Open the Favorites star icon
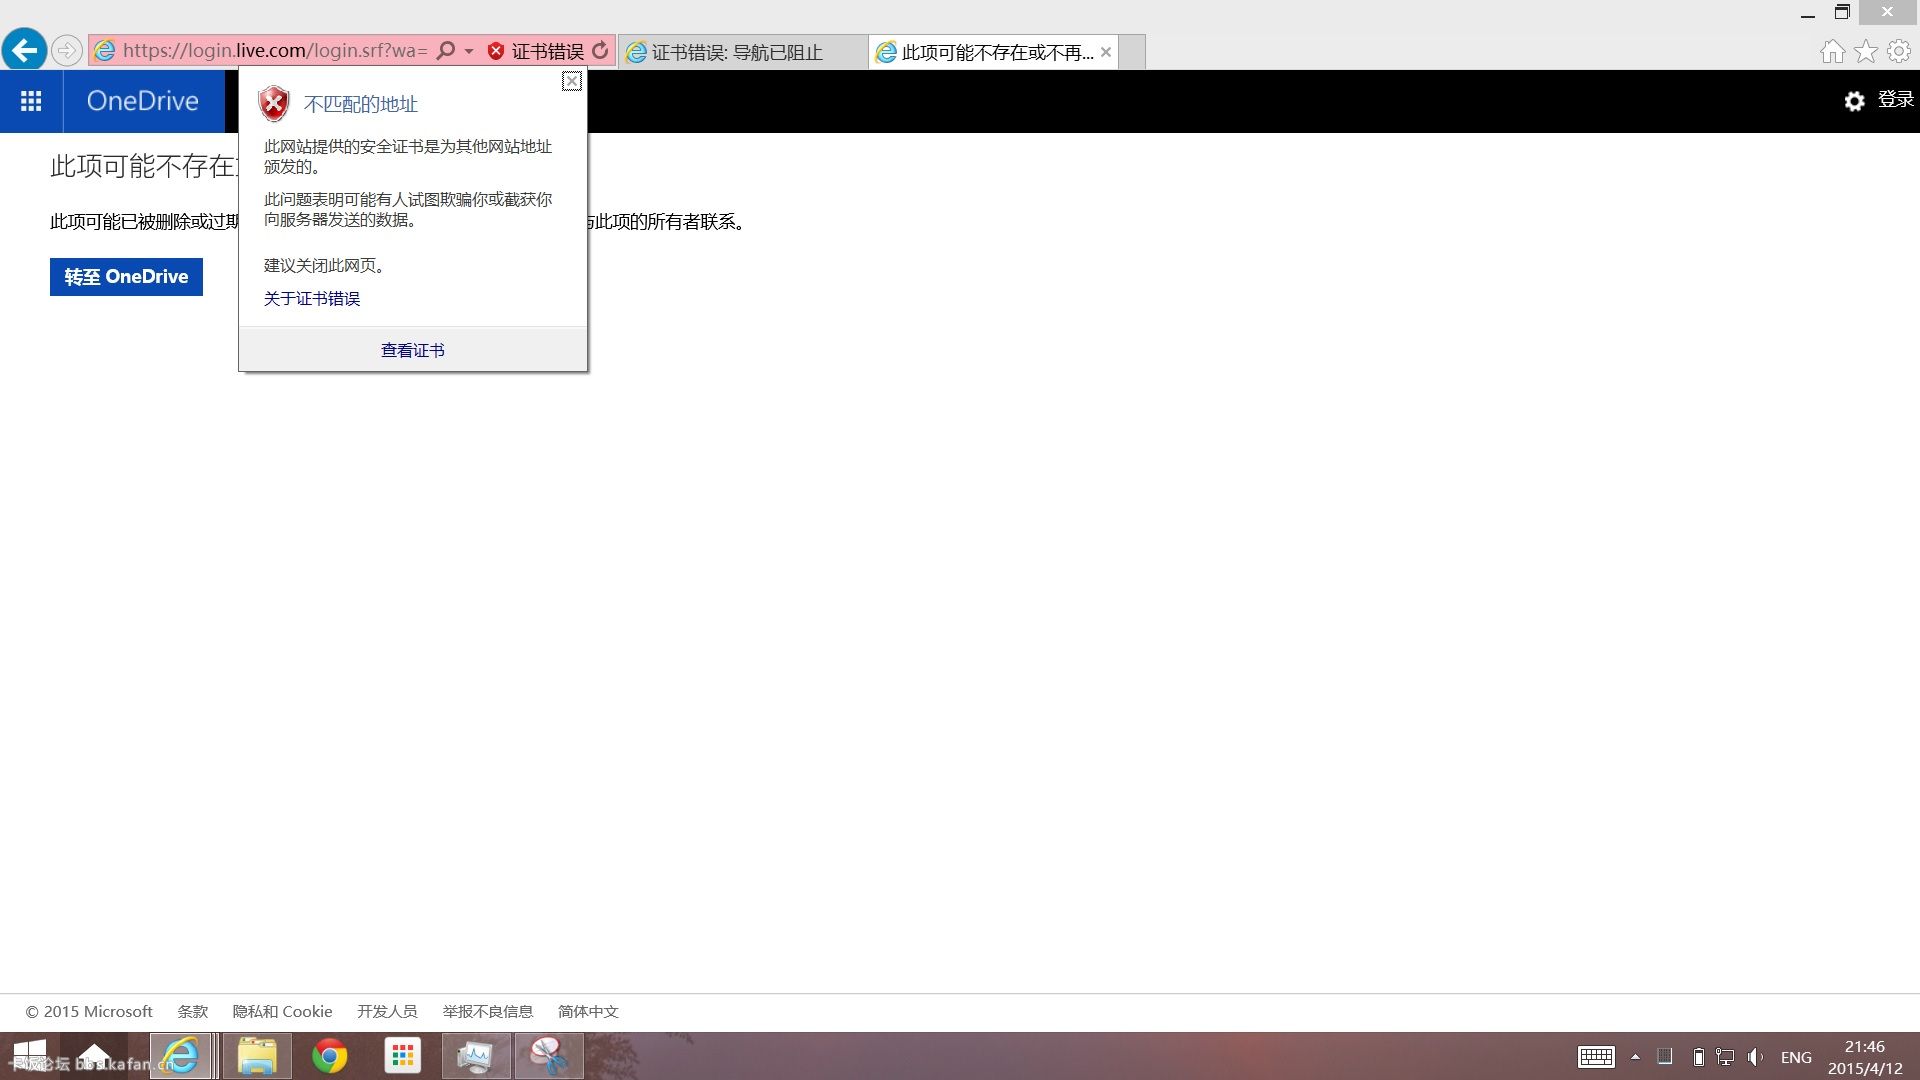 1866,51
